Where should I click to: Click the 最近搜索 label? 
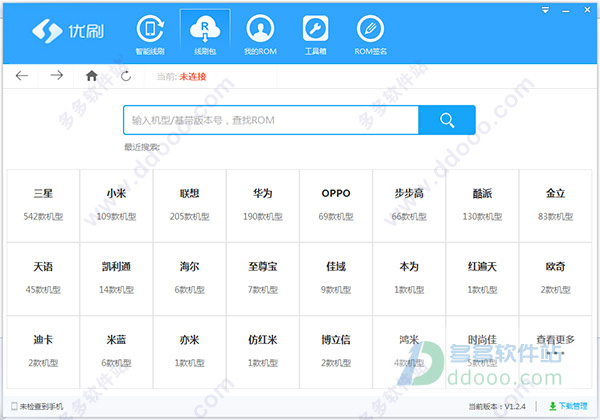click(142, 147)
